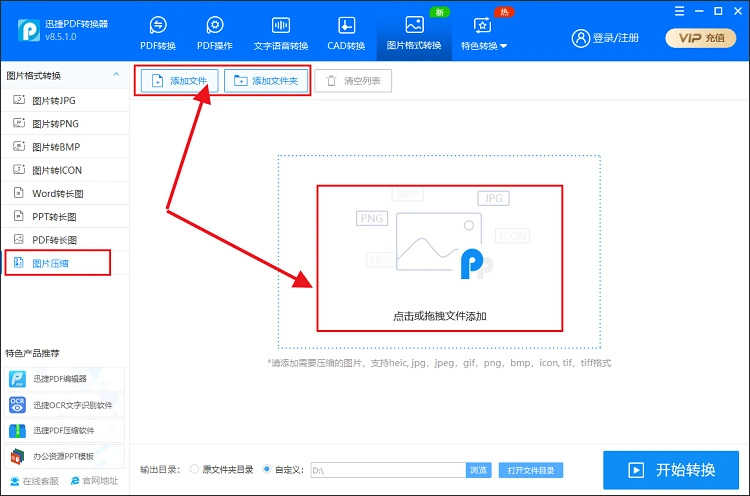The width and height of the screenshot is (750, 496).
Task: Click the VIP 充值 button
Action: [x=700, y=38]
